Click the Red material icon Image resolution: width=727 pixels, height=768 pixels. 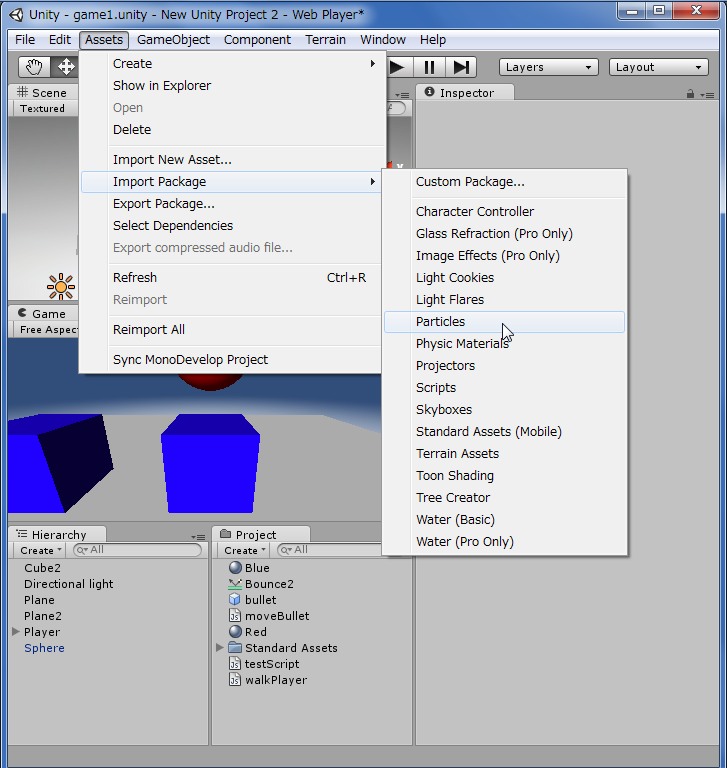pyautogui.click(x=236, y=632)
